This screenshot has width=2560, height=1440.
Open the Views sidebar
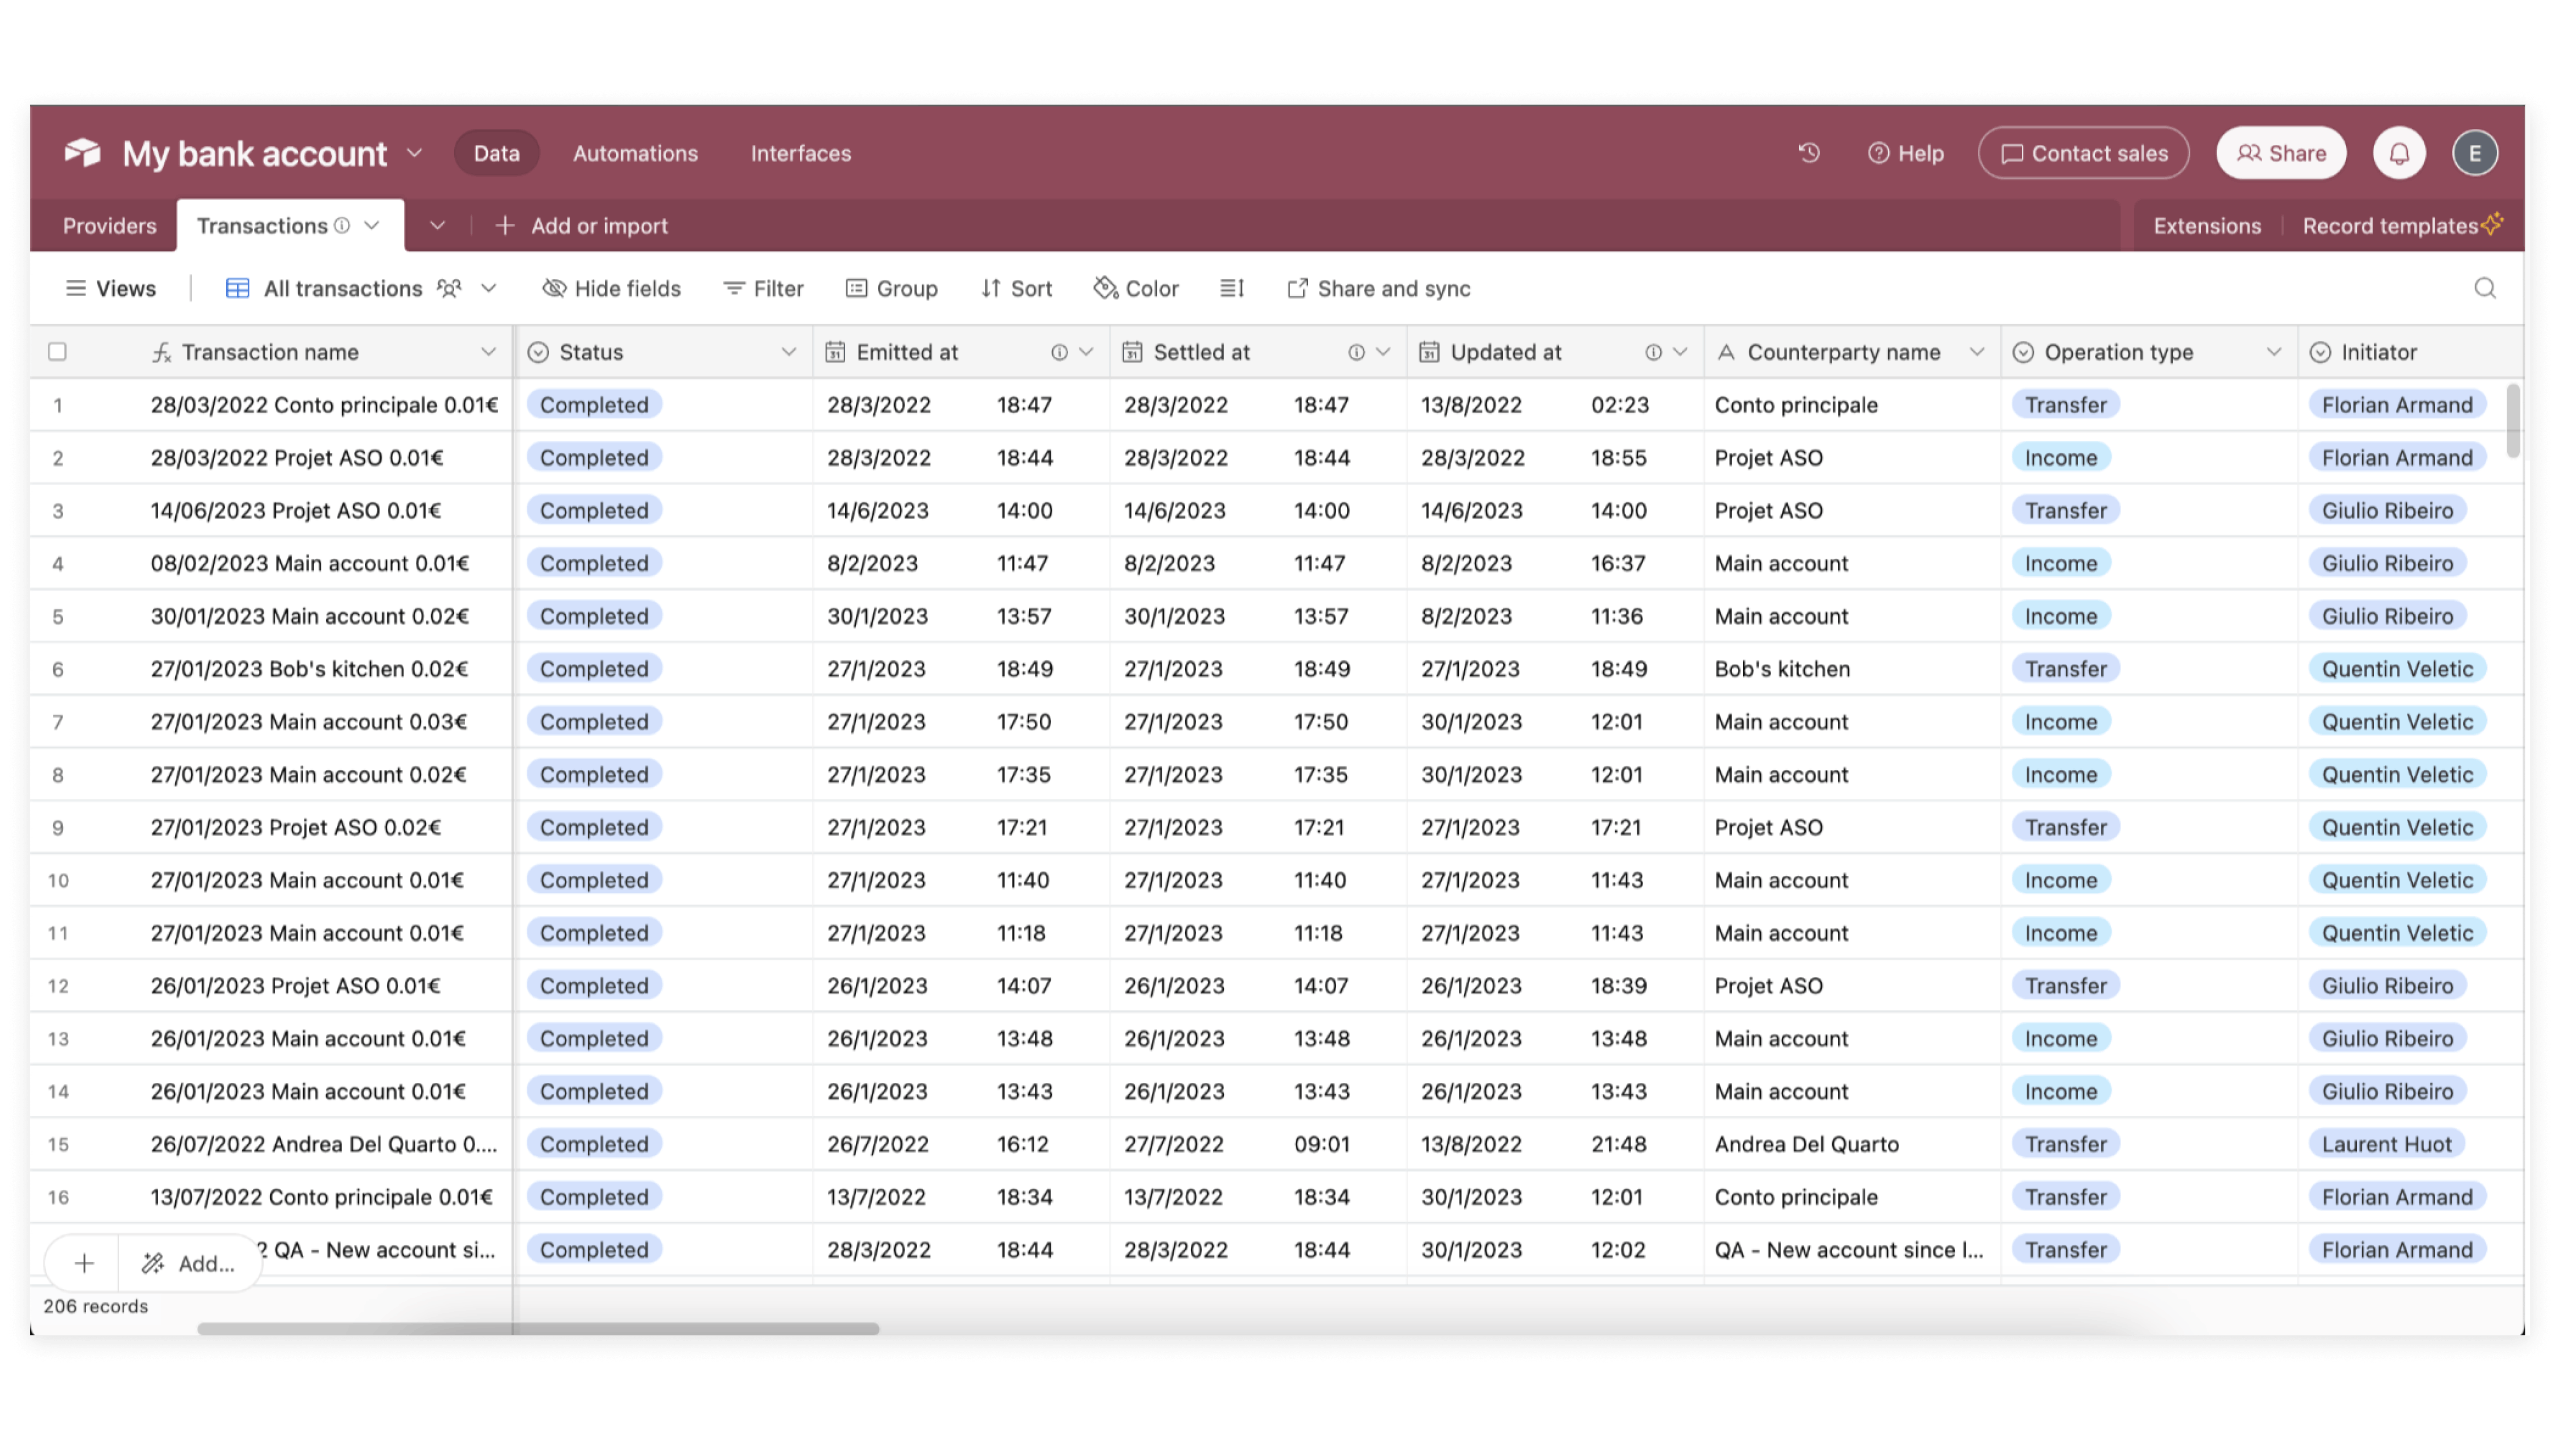coord(112,288)
